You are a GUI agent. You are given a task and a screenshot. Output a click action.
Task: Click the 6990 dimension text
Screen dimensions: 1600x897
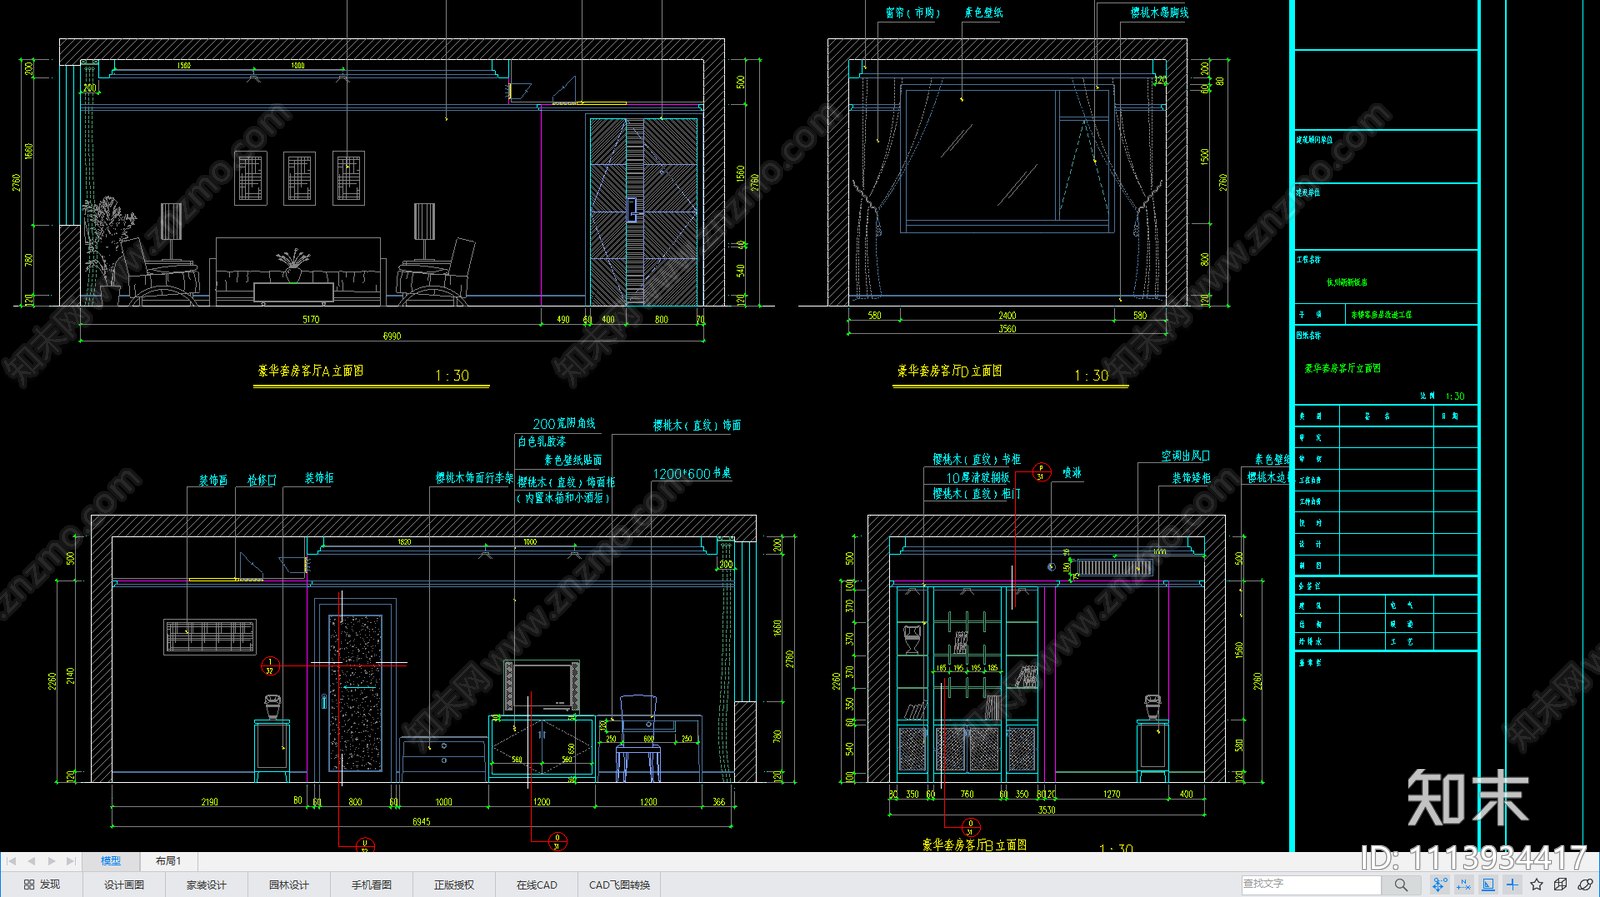[392, 336]
